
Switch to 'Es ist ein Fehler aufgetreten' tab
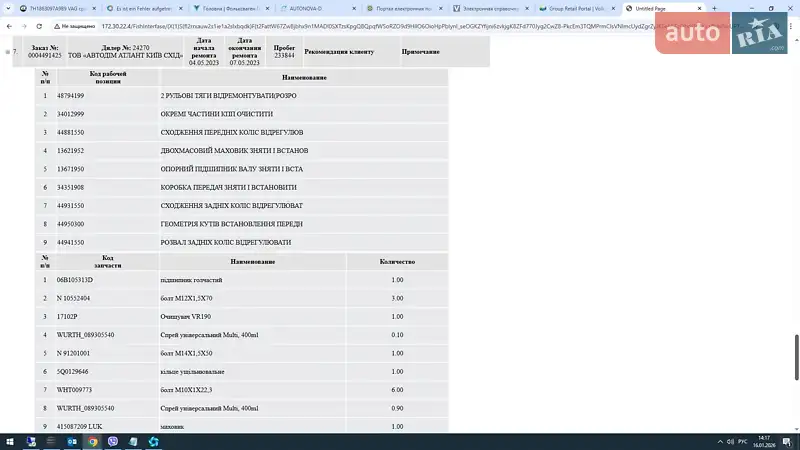[x=144, y=9]
